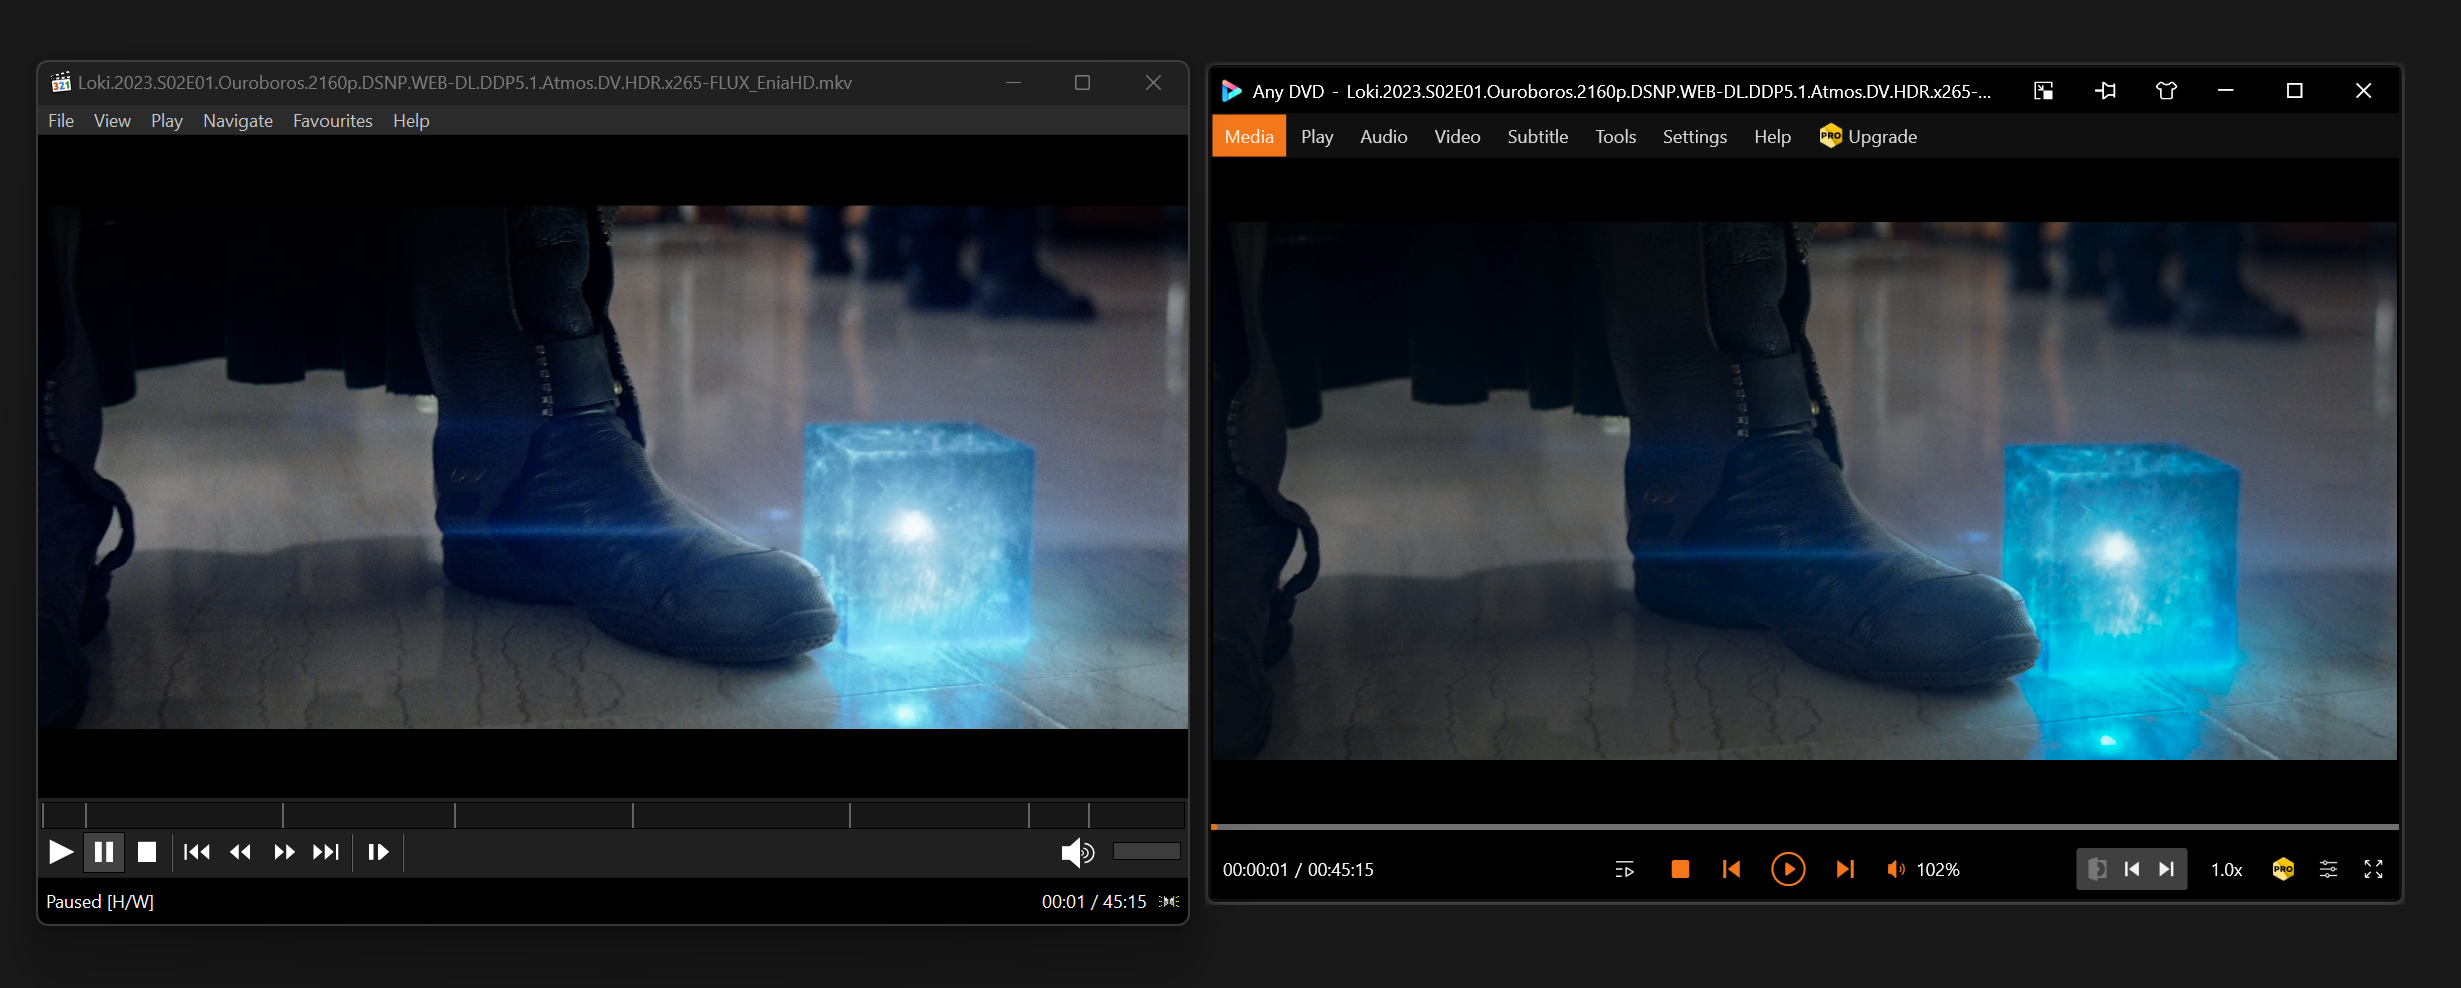2461x988 pixels.
Task: Toggle mute with Any DVD speaker icon
Action: pyautogui.click(x=1895, y=869)
